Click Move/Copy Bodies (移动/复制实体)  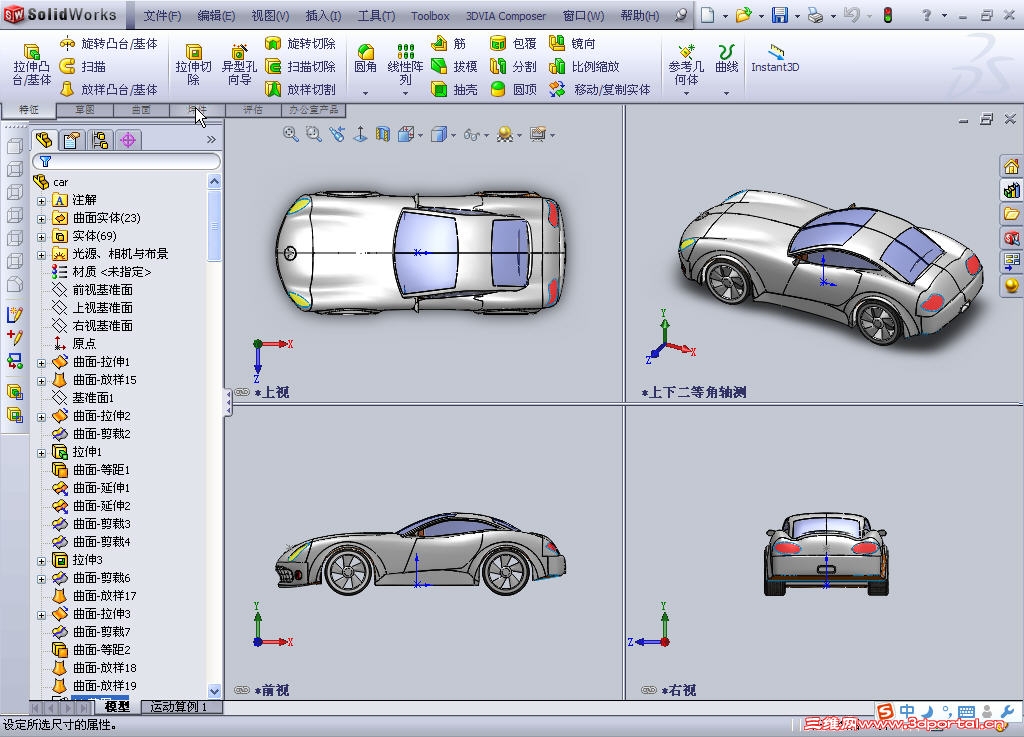click(600, 89)
